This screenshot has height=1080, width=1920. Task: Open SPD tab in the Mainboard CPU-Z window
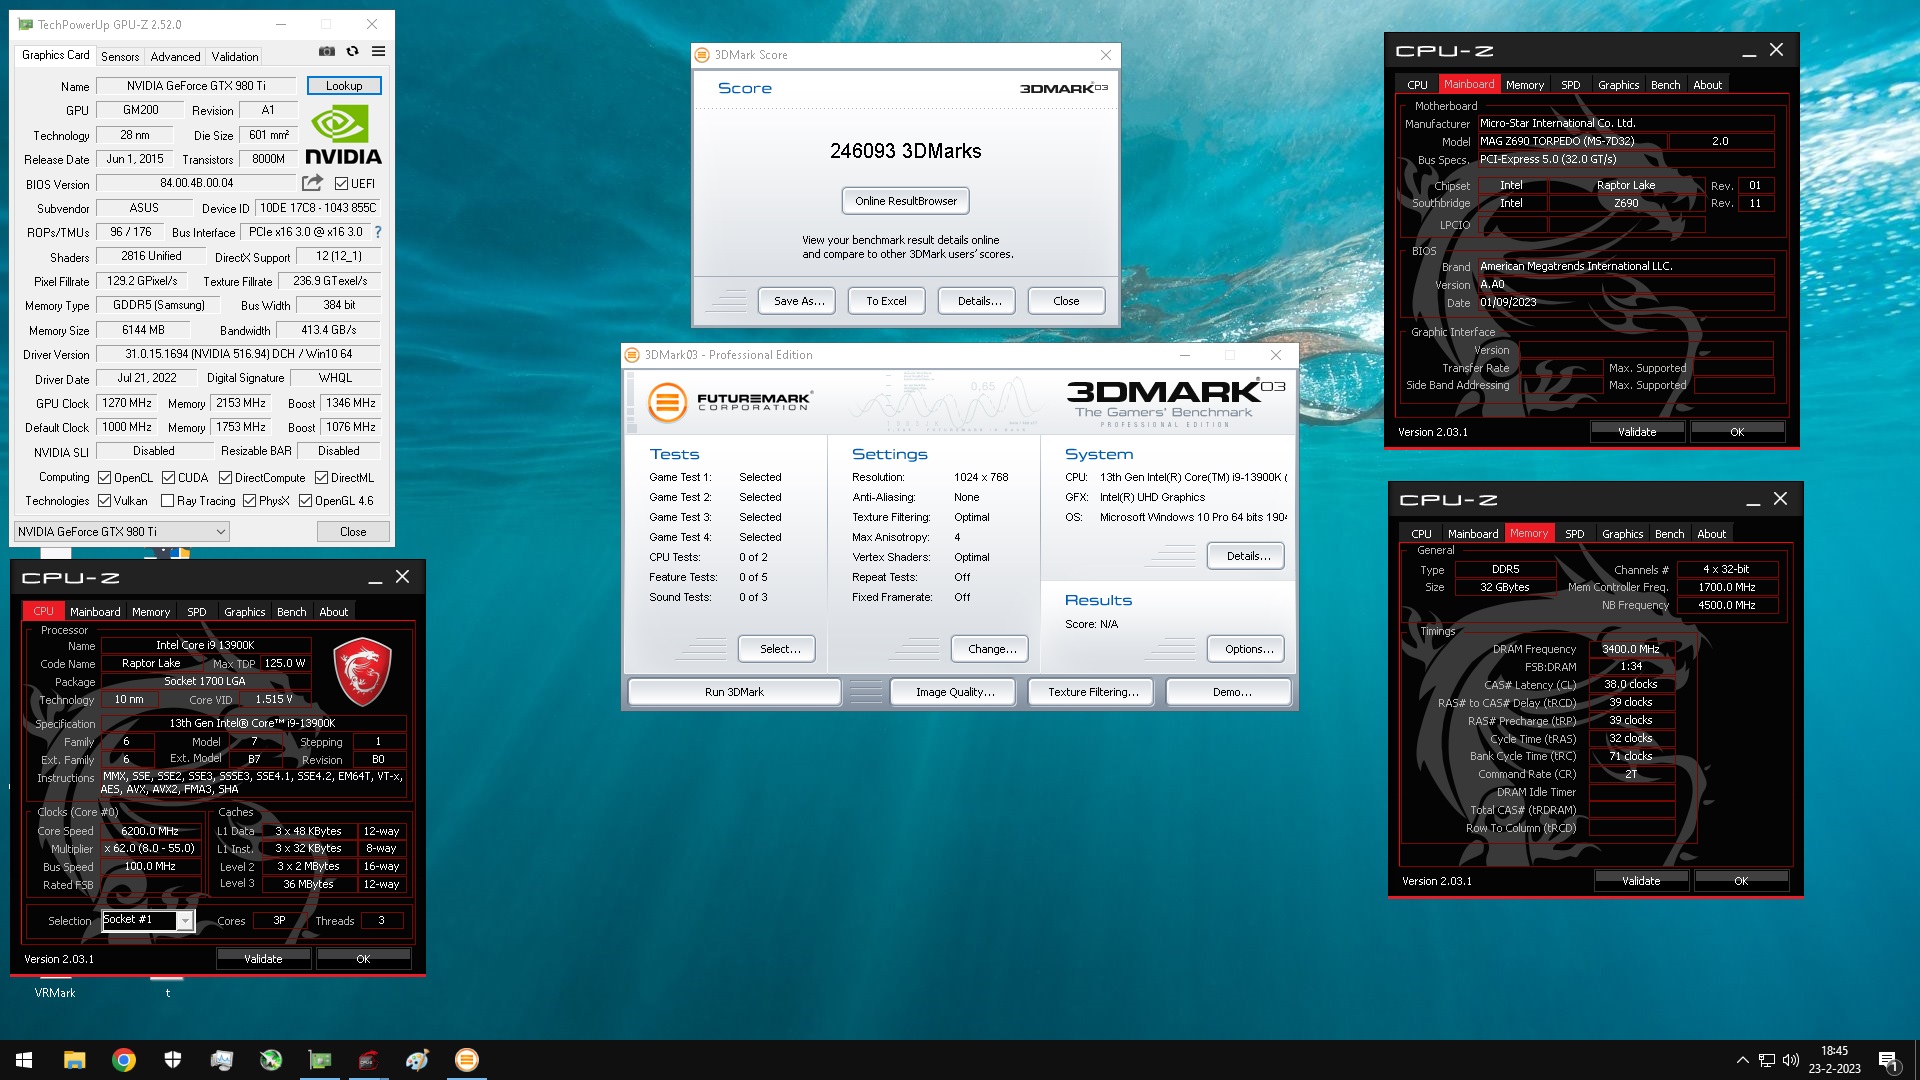coord(1570,85)
